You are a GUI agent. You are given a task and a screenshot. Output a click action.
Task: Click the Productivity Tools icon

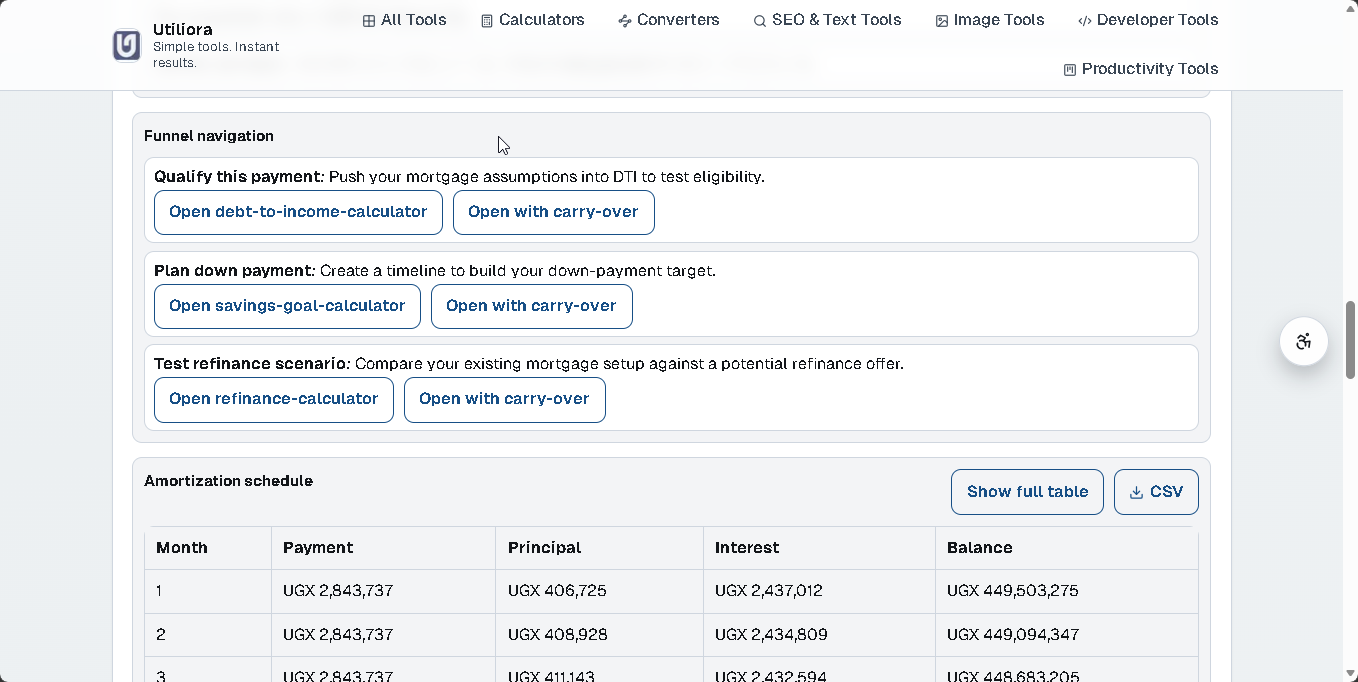coord(1070,70)
